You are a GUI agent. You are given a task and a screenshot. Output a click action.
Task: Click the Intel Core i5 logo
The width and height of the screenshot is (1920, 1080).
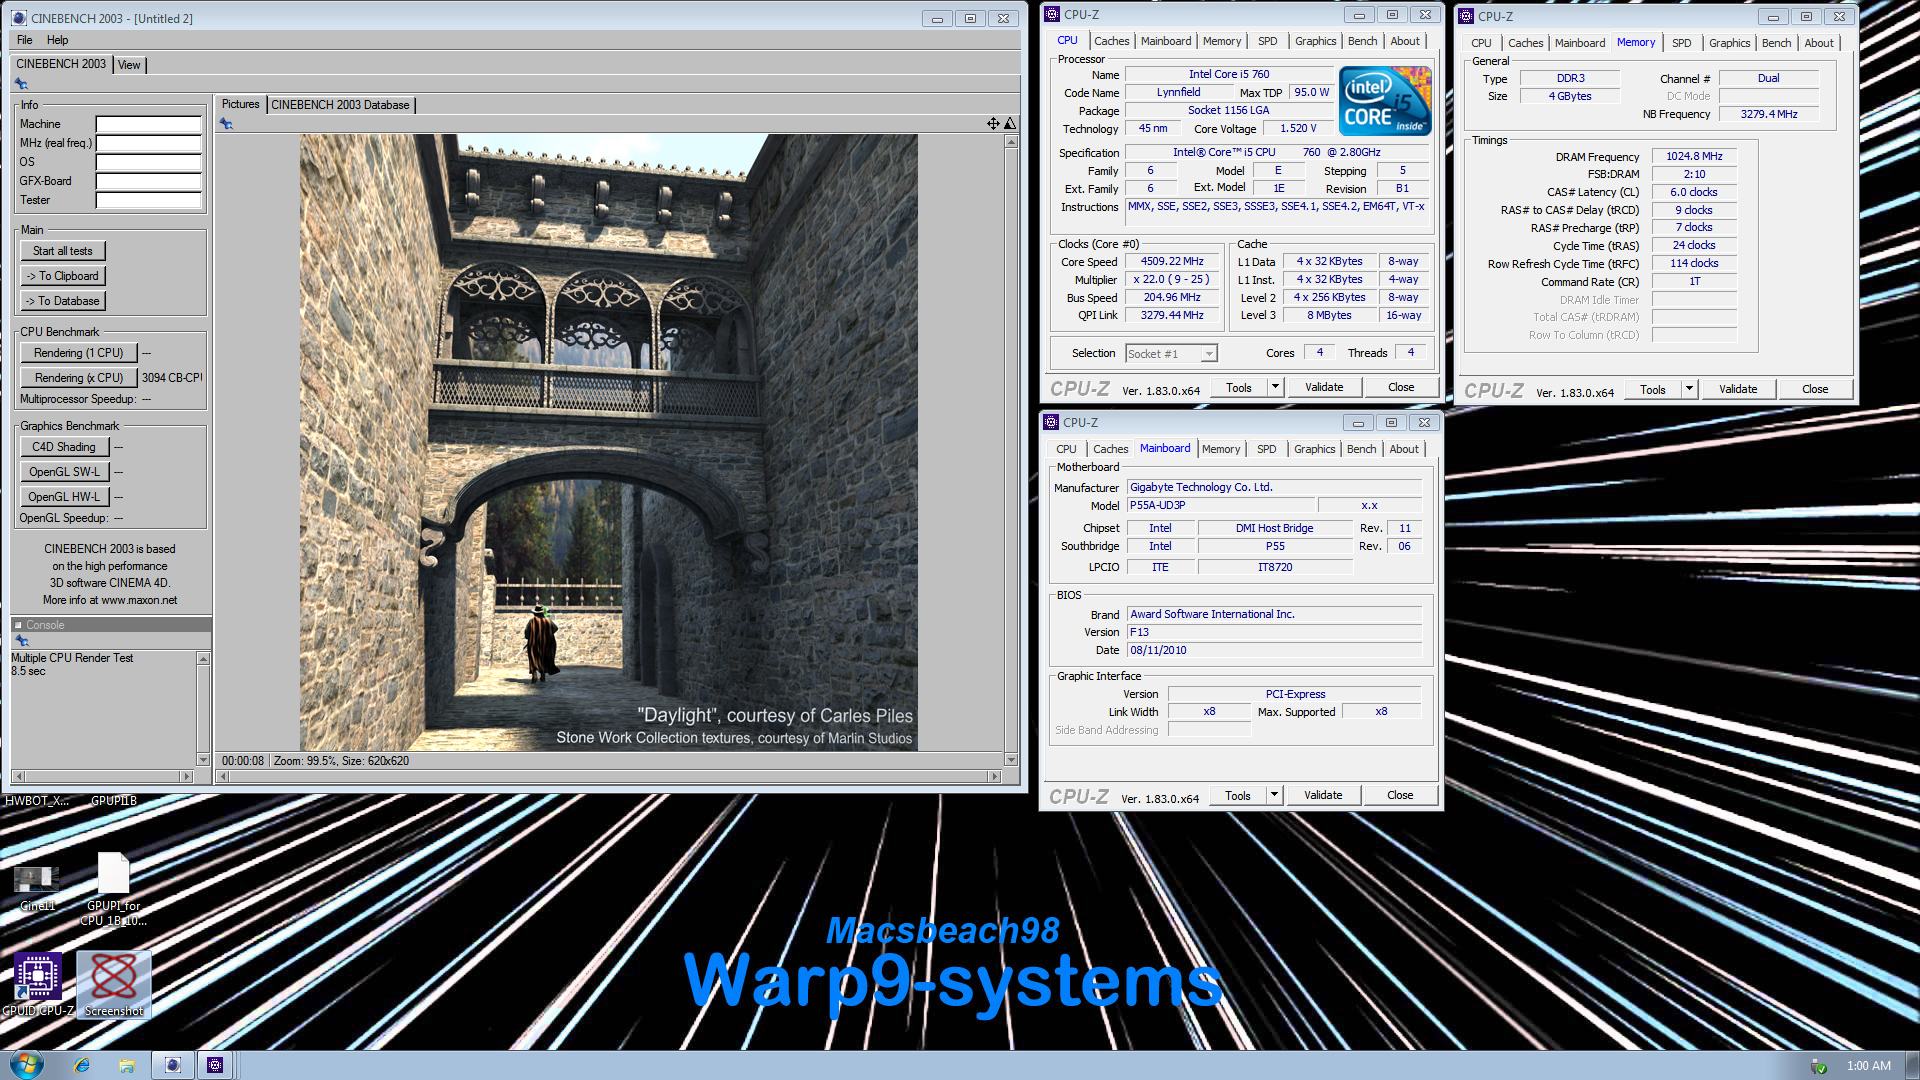(1385, 101)
